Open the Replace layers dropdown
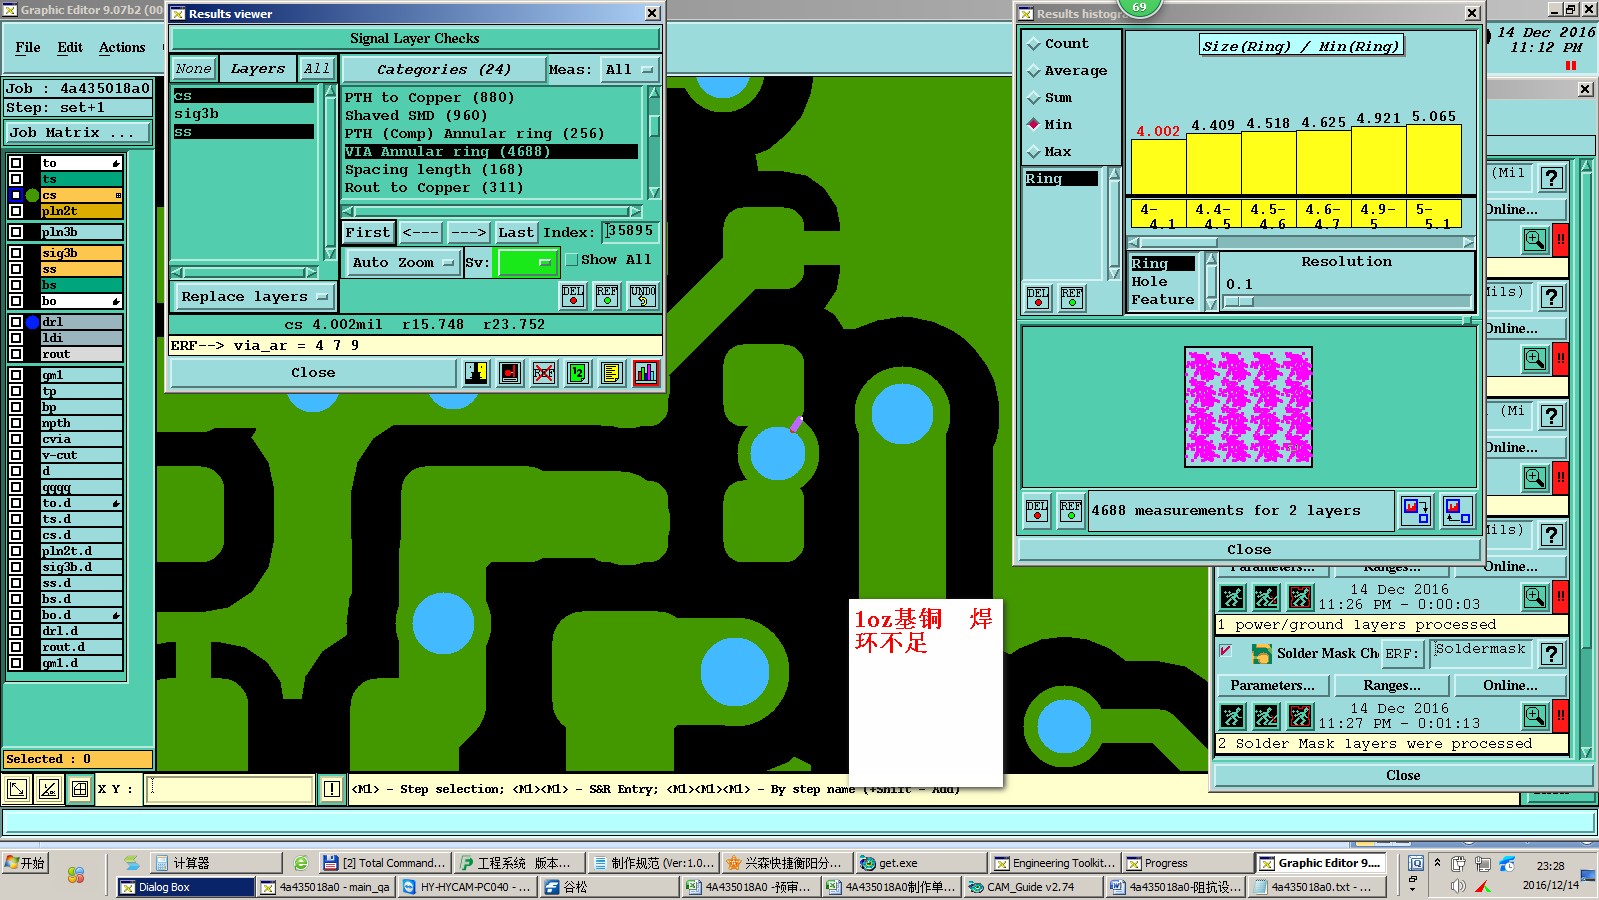The image size is (1599, 900). (x=254, y=297)
